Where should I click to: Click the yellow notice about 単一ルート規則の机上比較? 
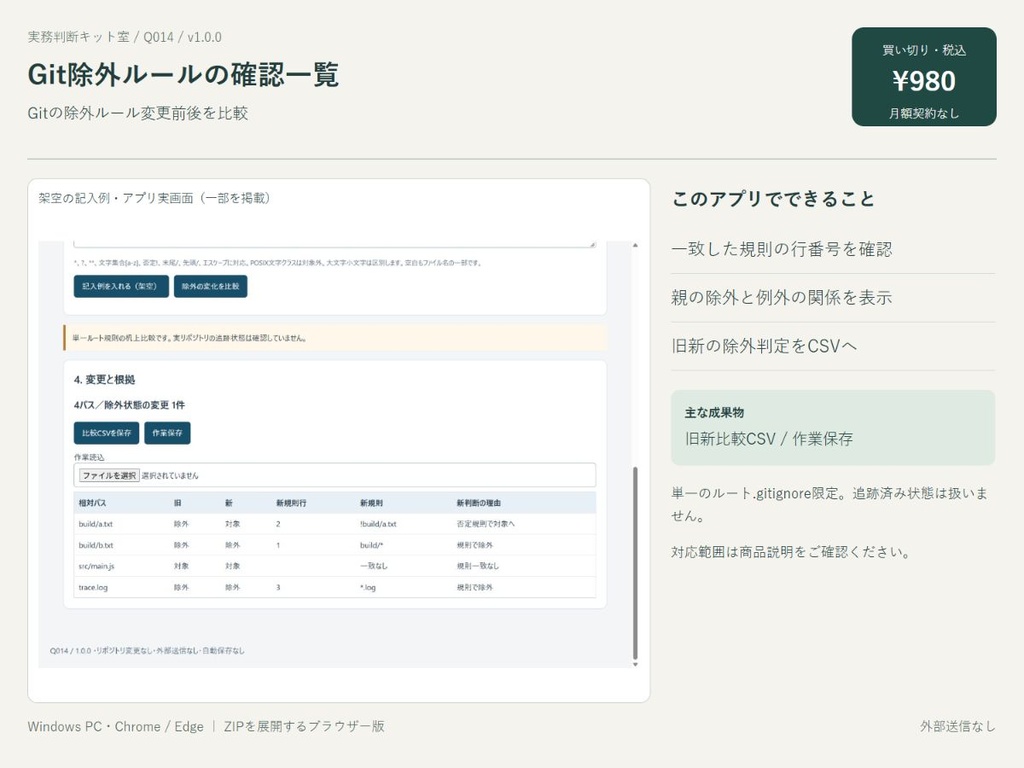pyautogui.click(x=335, y=338)
